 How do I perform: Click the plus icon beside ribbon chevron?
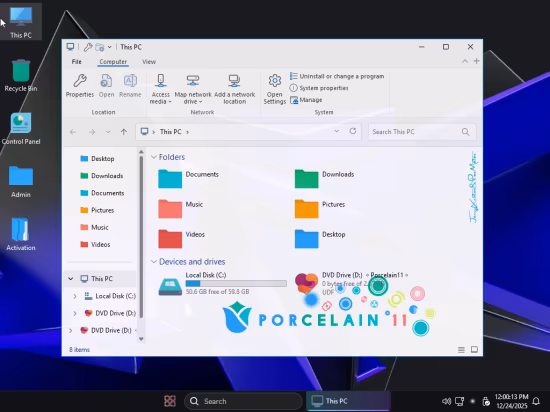click(476, 61)
